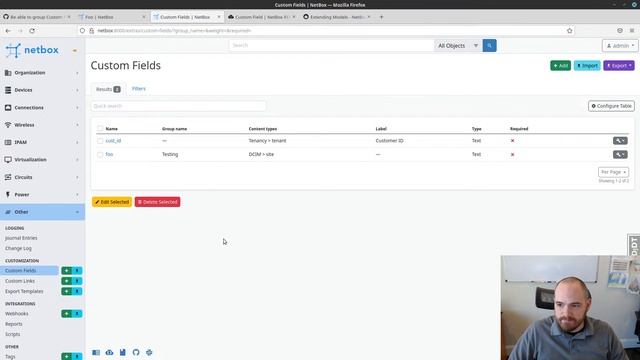Expand the Wireless menu section
The width and height of the screenshot is (640, 360).
(42, 125)
